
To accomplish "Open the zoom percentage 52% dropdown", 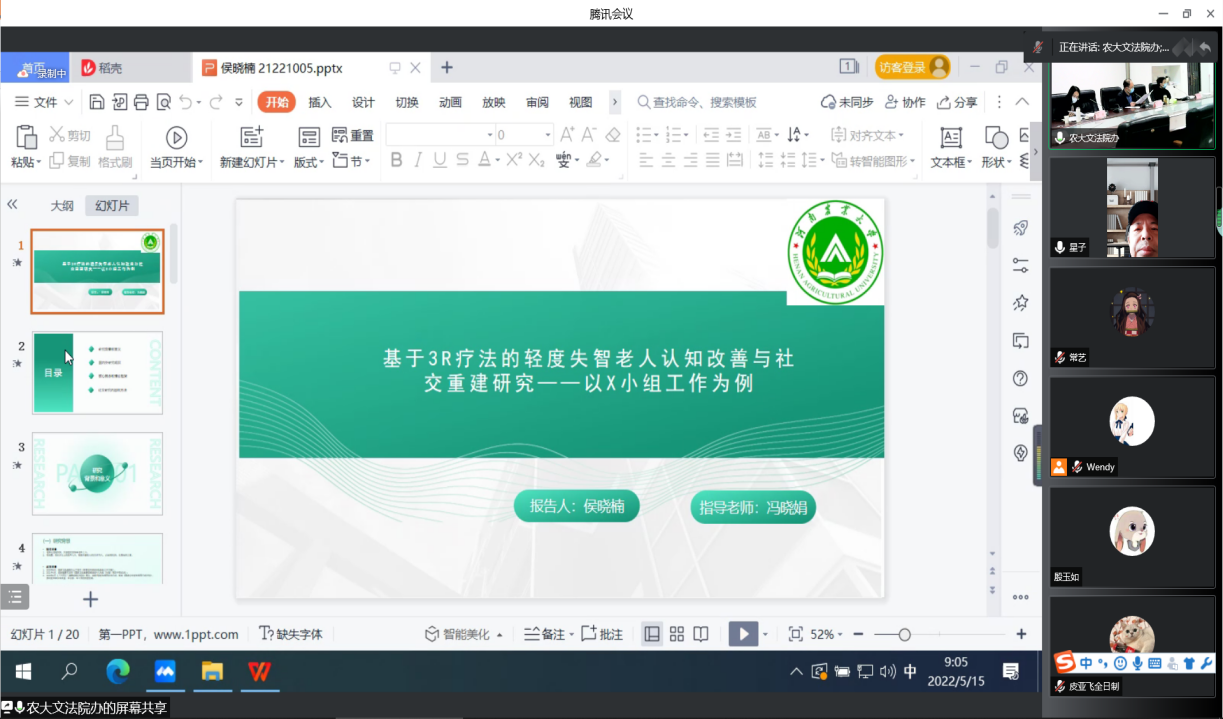I will [x=823, y=633].
